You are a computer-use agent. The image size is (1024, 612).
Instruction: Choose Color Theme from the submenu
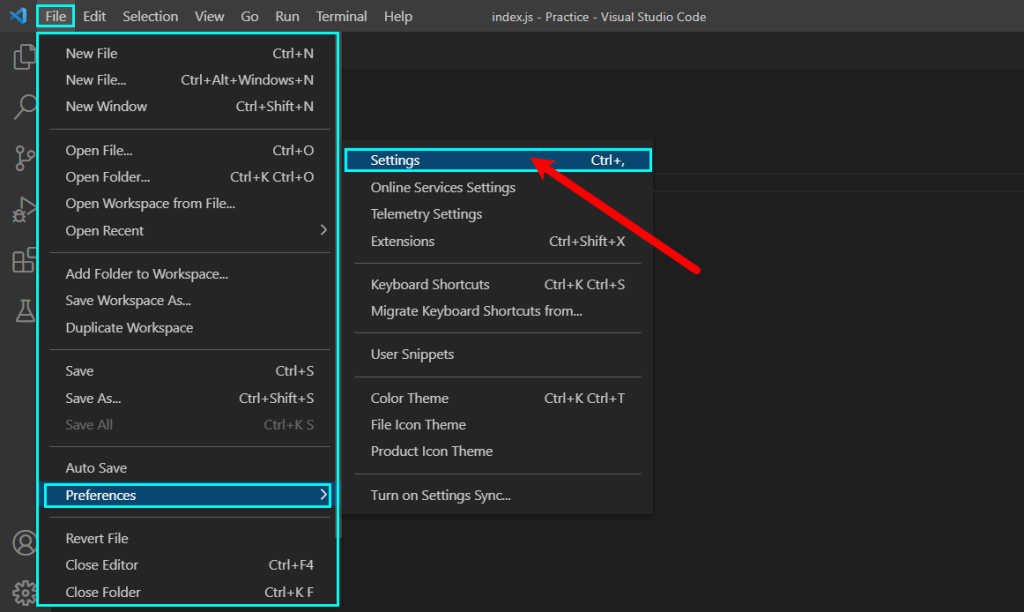[x=411, y=397]
